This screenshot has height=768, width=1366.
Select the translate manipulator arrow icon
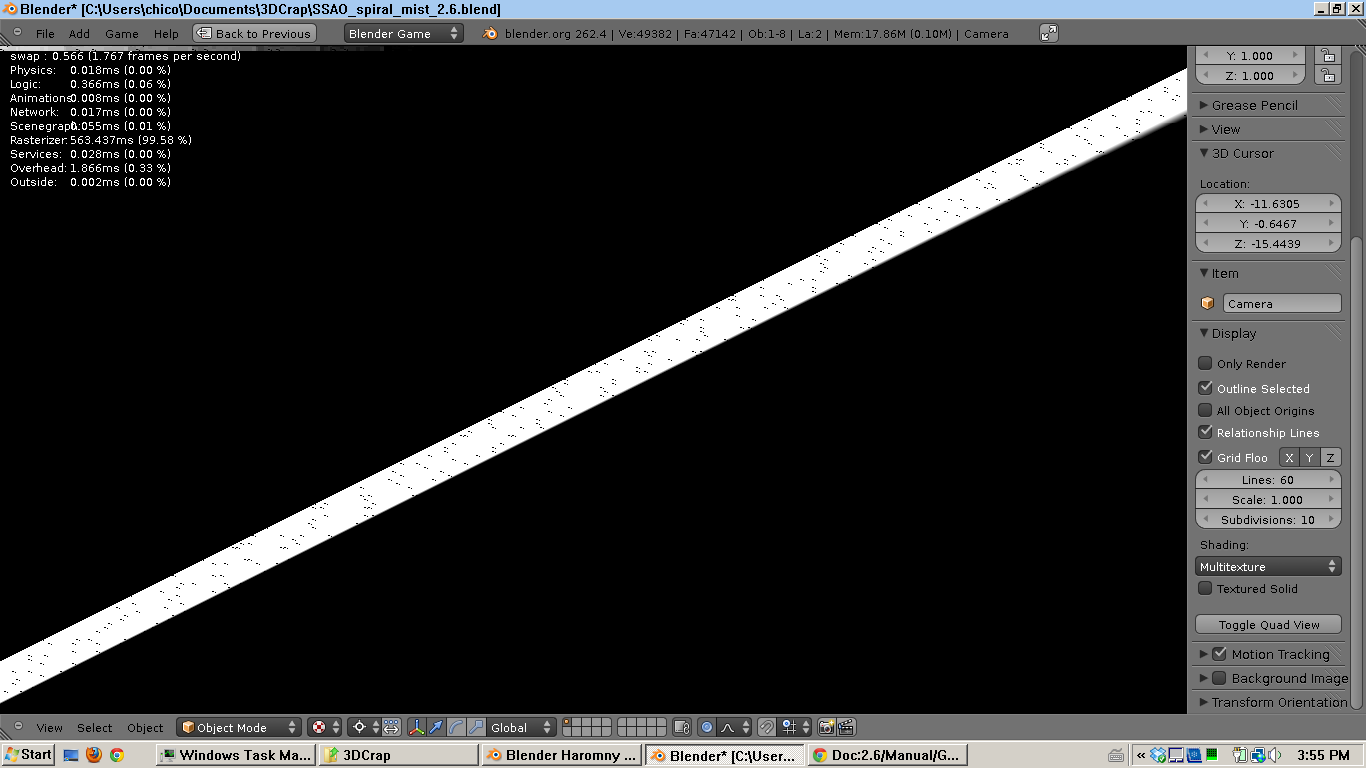(436, 727)
